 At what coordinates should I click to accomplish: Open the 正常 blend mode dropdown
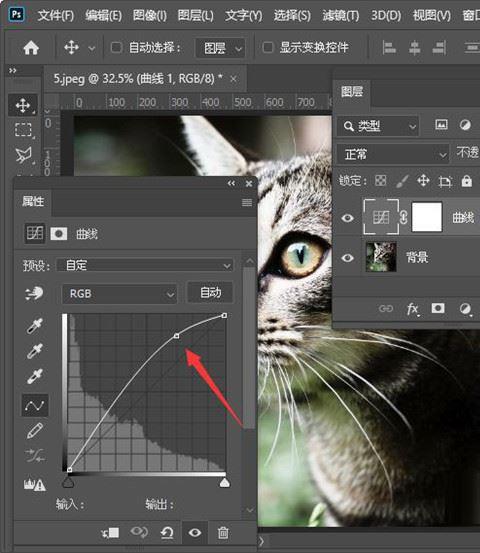(x=393, y=154)
